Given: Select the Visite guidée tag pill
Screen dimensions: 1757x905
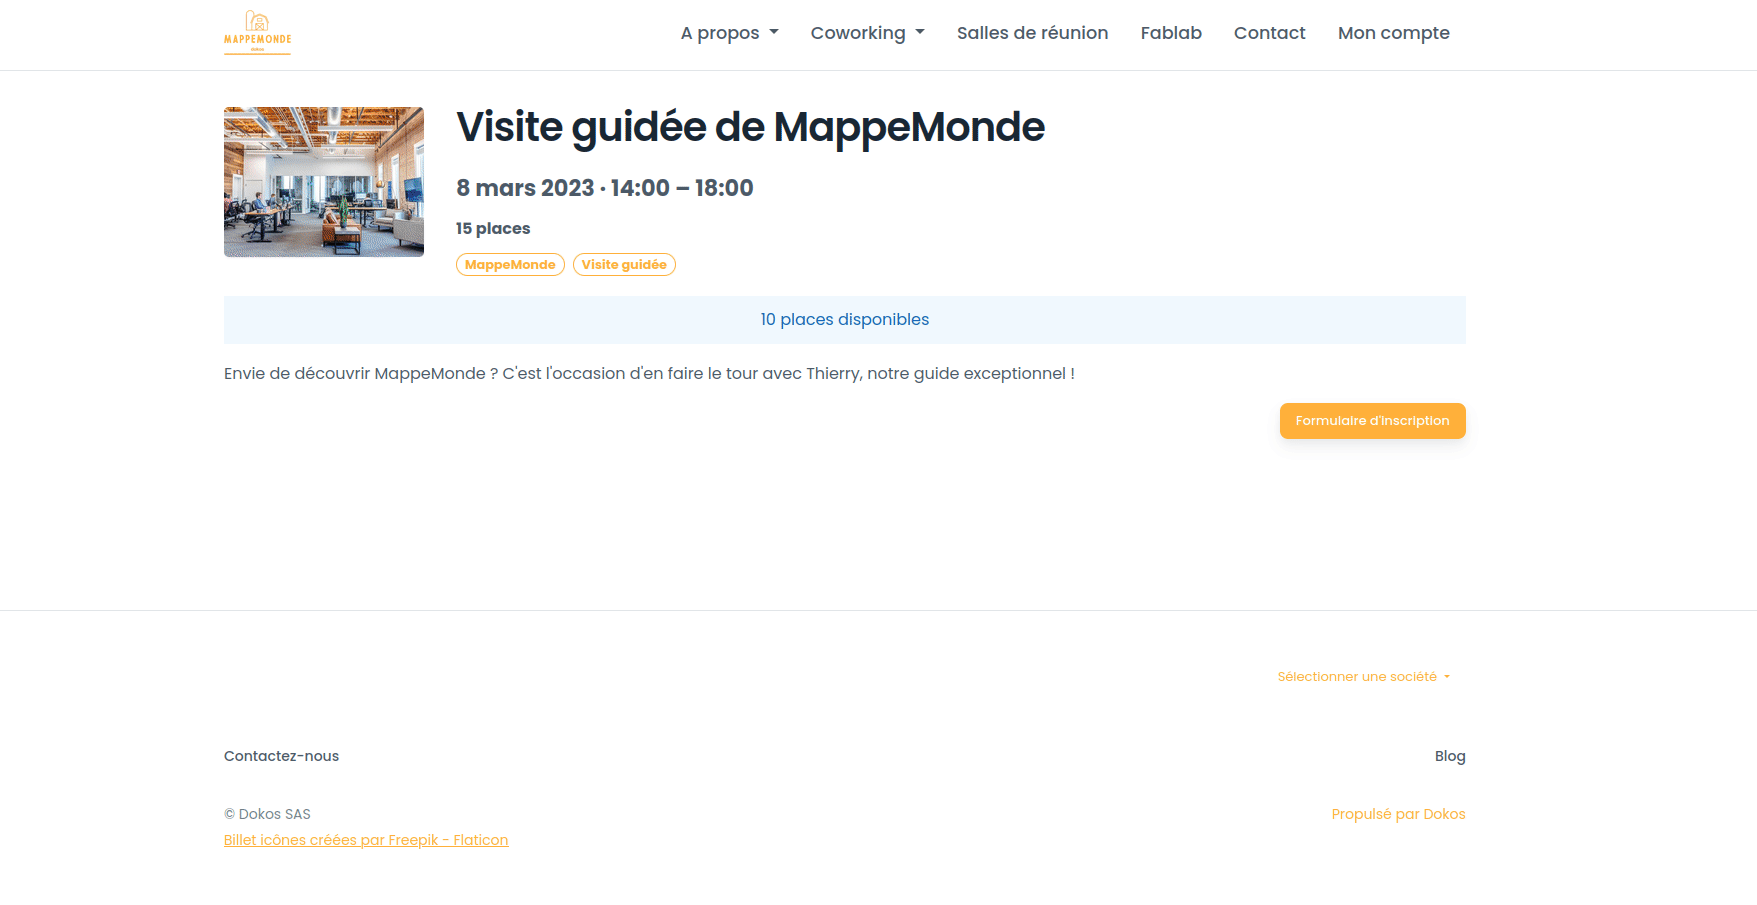Looking at the screenshot, I should point(624,265).
